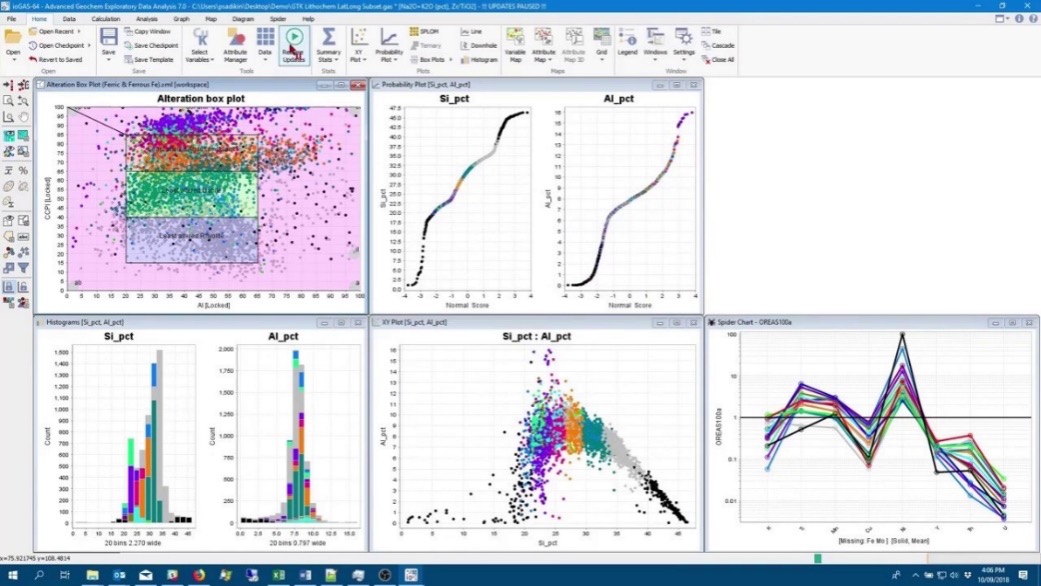Toggle the closed padlock lock-axes button

point(8,287)
